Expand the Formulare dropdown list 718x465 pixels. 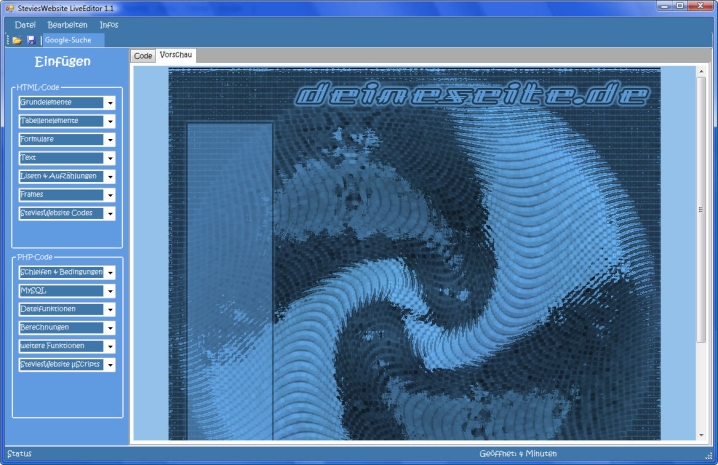pos(110,140)
